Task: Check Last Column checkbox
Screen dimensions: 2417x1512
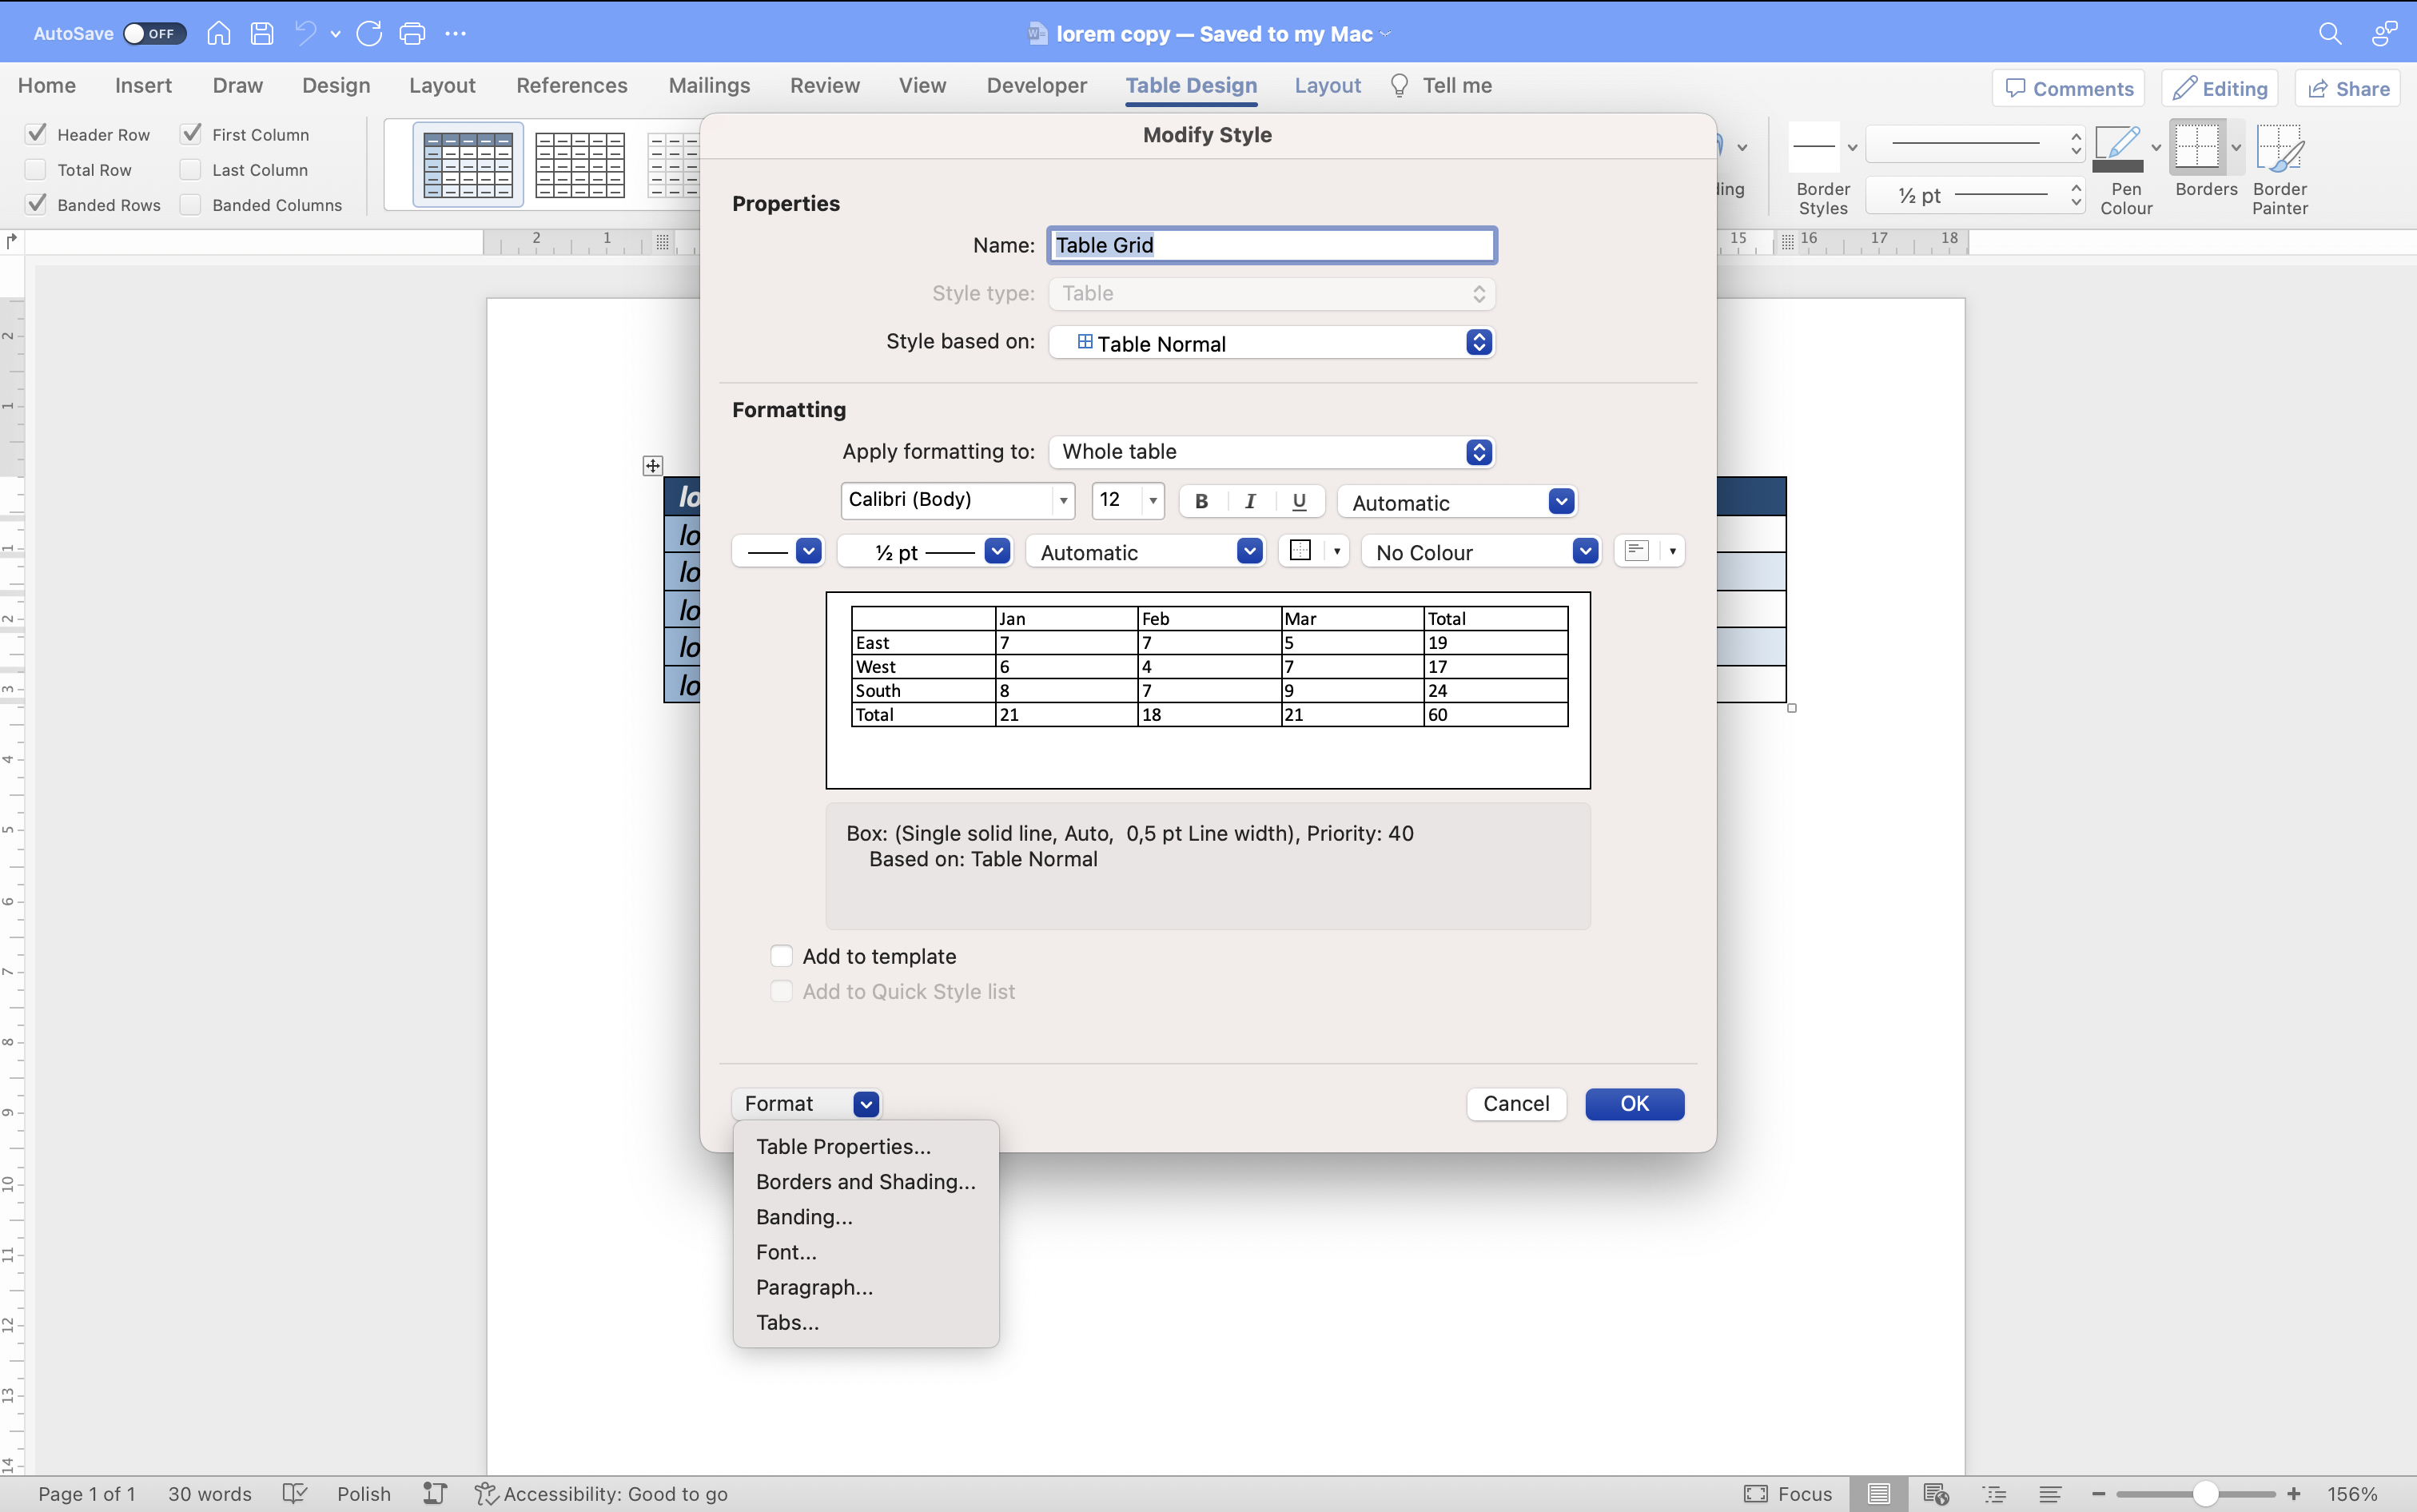Action: pyautogui.click(x=191, y=169)
